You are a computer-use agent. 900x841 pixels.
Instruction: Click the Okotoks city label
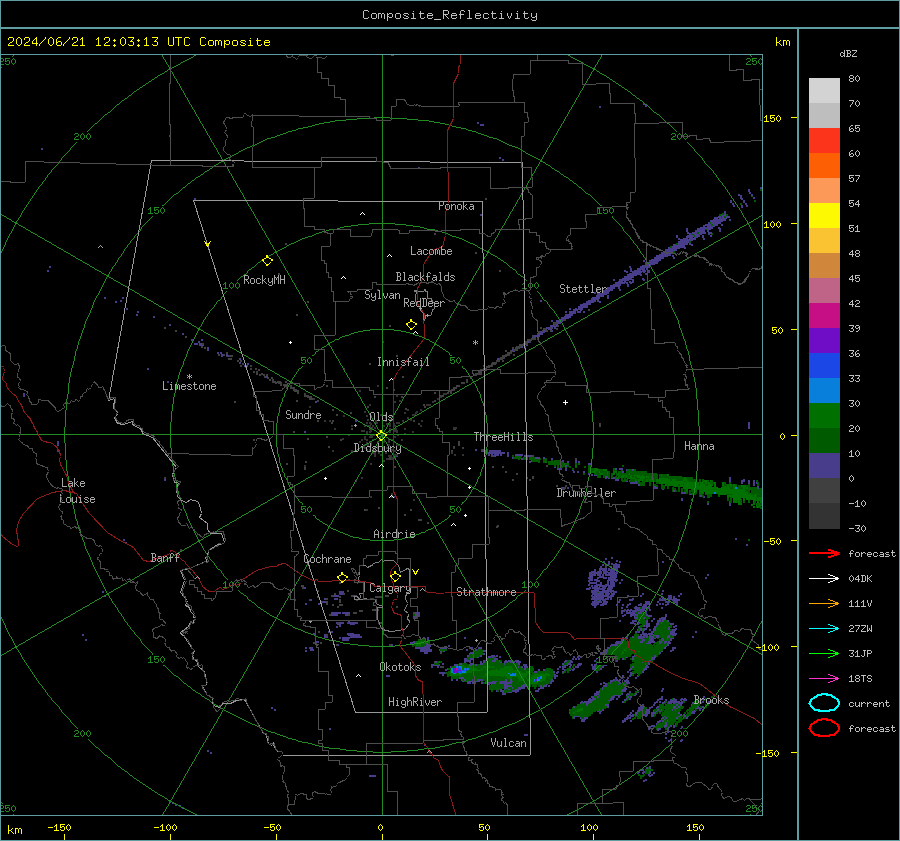[x=400, y=667]
